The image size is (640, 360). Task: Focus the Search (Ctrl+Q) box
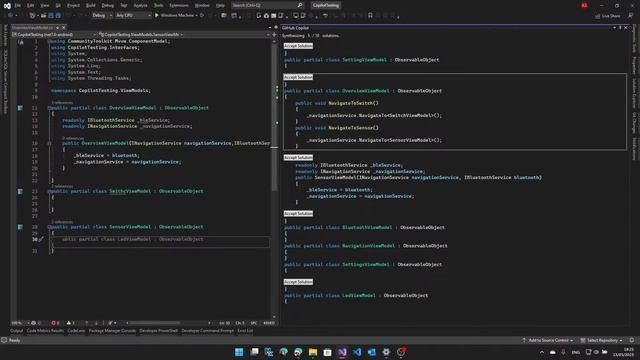coord(267,5)
